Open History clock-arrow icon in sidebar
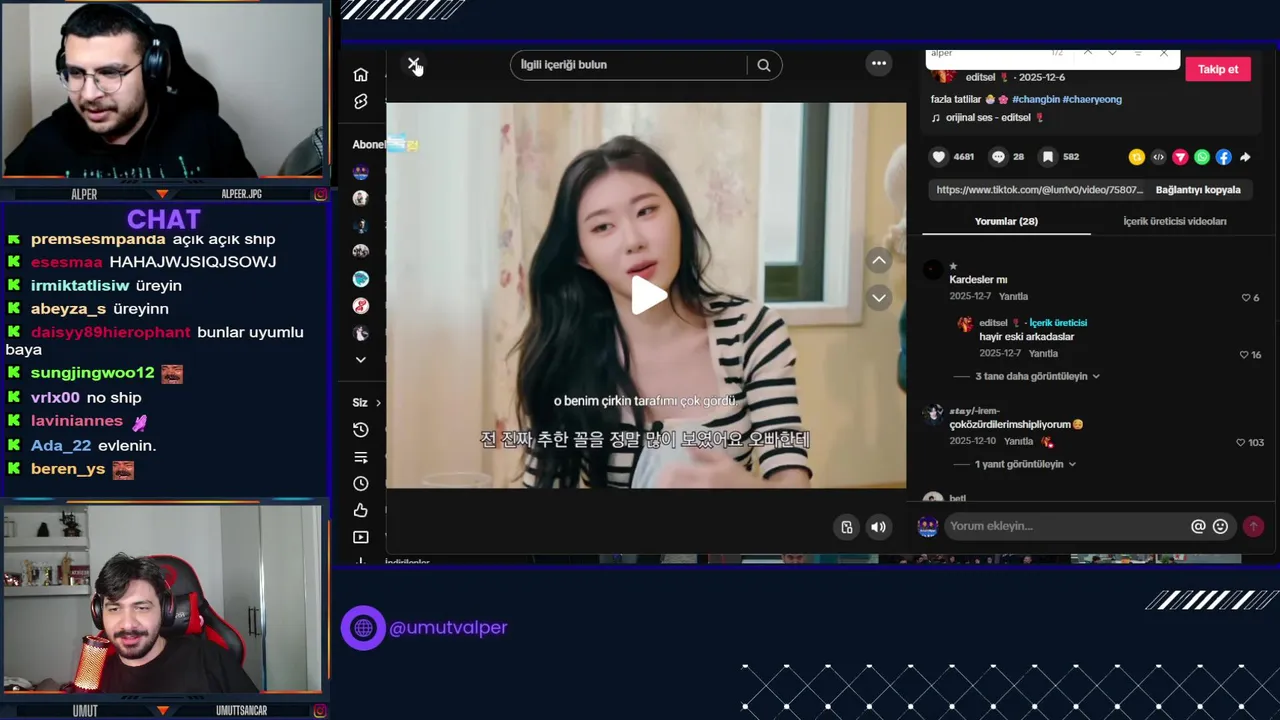Screen dimensions: 1280x720 click(361, 430)
